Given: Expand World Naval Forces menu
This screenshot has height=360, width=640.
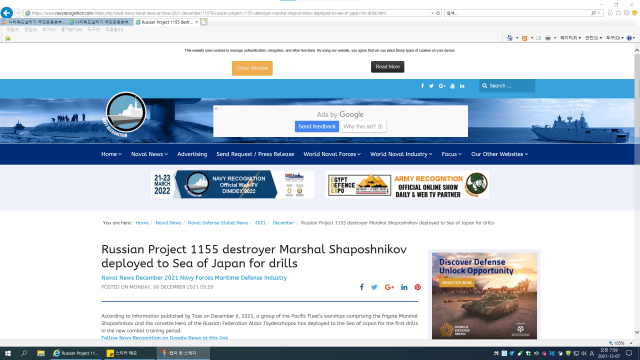Looking at the screenshot, I should [332, 154].
